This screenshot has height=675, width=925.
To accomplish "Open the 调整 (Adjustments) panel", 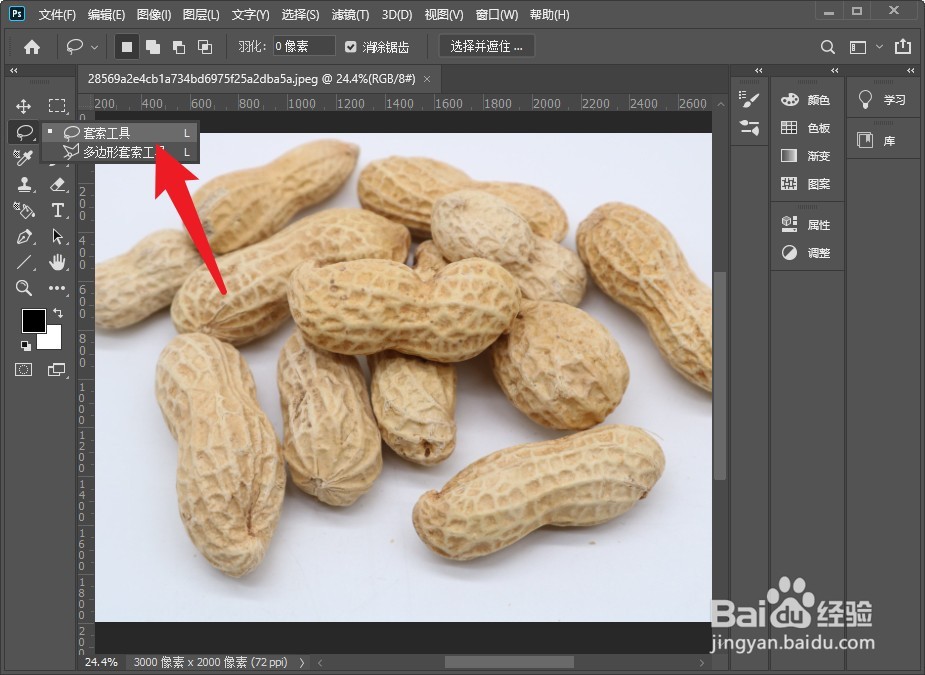I will click(x=806, y=253).
